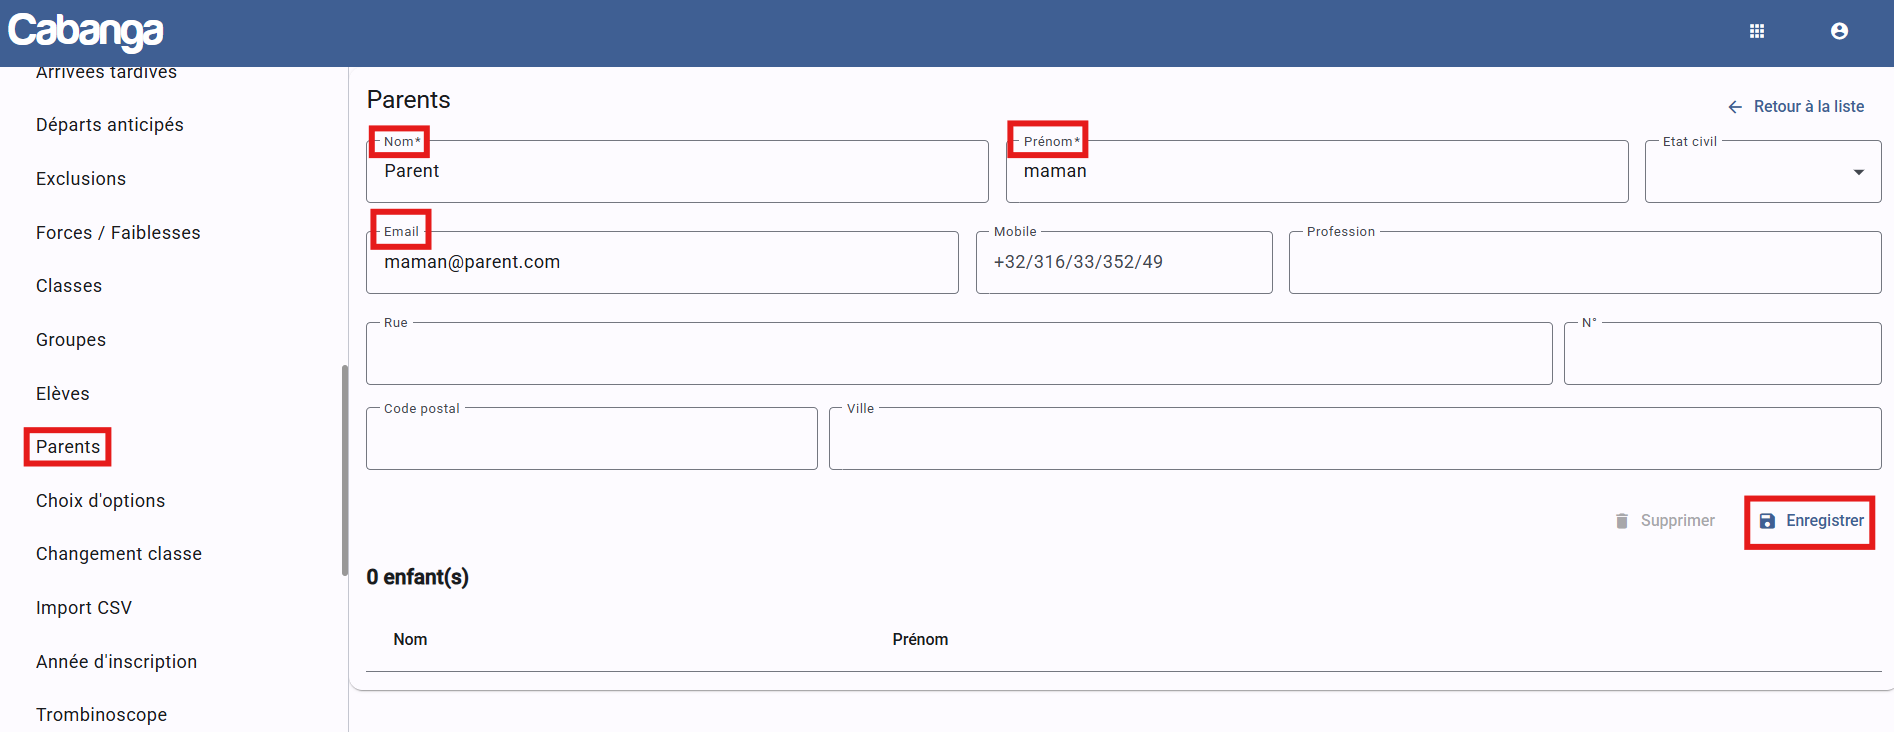Viewport: 1894px width, 732px height.
Task: Click the Code postal field
Action: 591,440
